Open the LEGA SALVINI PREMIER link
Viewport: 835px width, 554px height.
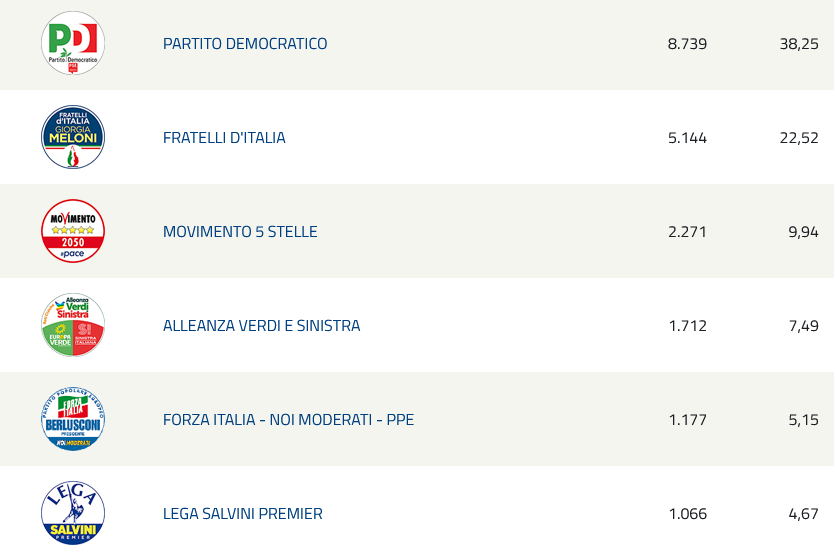coord(243,514)
